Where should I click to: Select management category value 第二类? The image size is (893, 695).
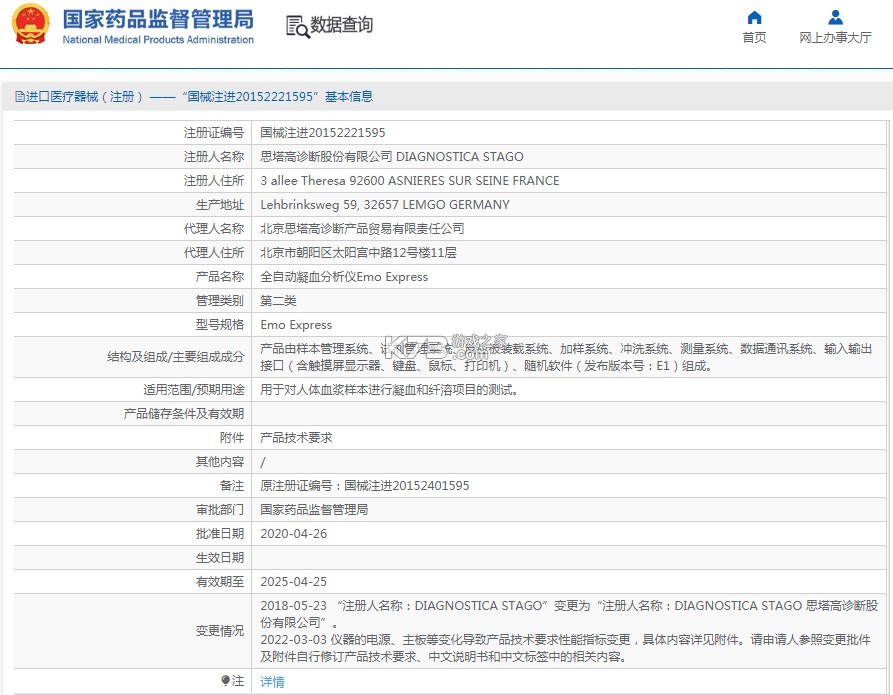click(x=278, y=301)
